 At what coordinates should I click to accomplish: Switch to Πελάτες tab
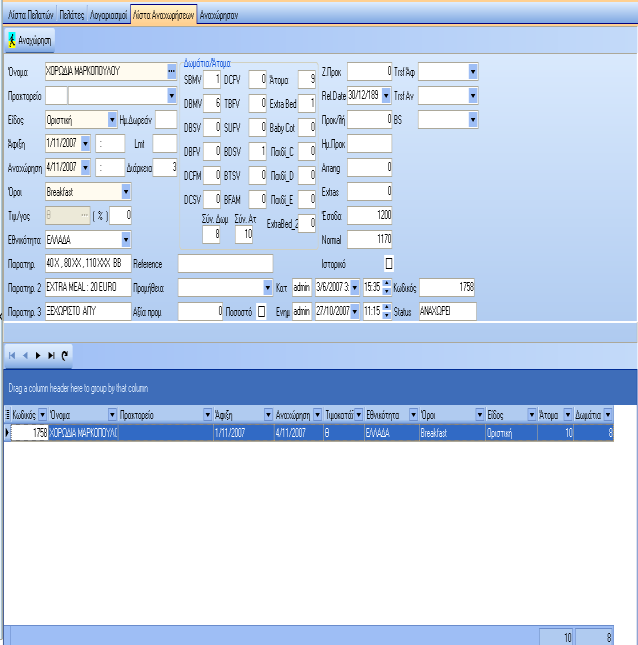[72, 15]
